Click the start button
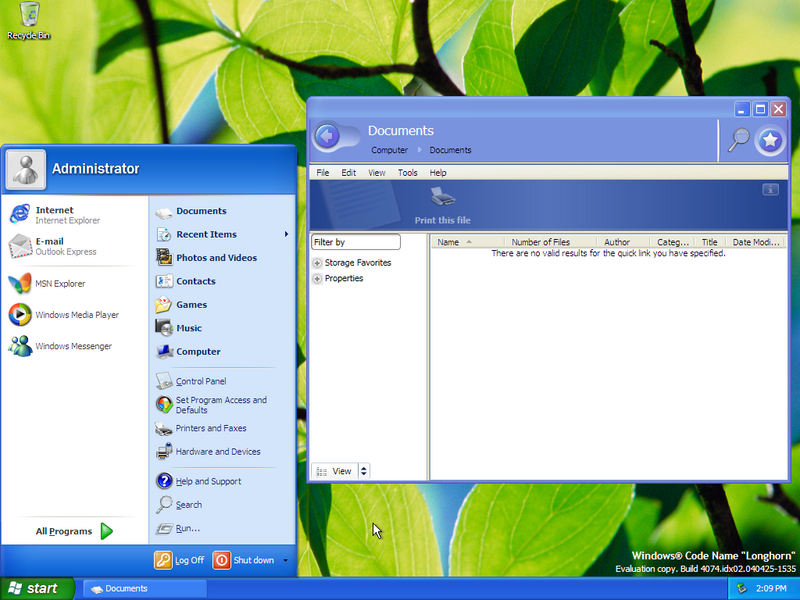Screen dimensions: 800x600 coord(37,589)
